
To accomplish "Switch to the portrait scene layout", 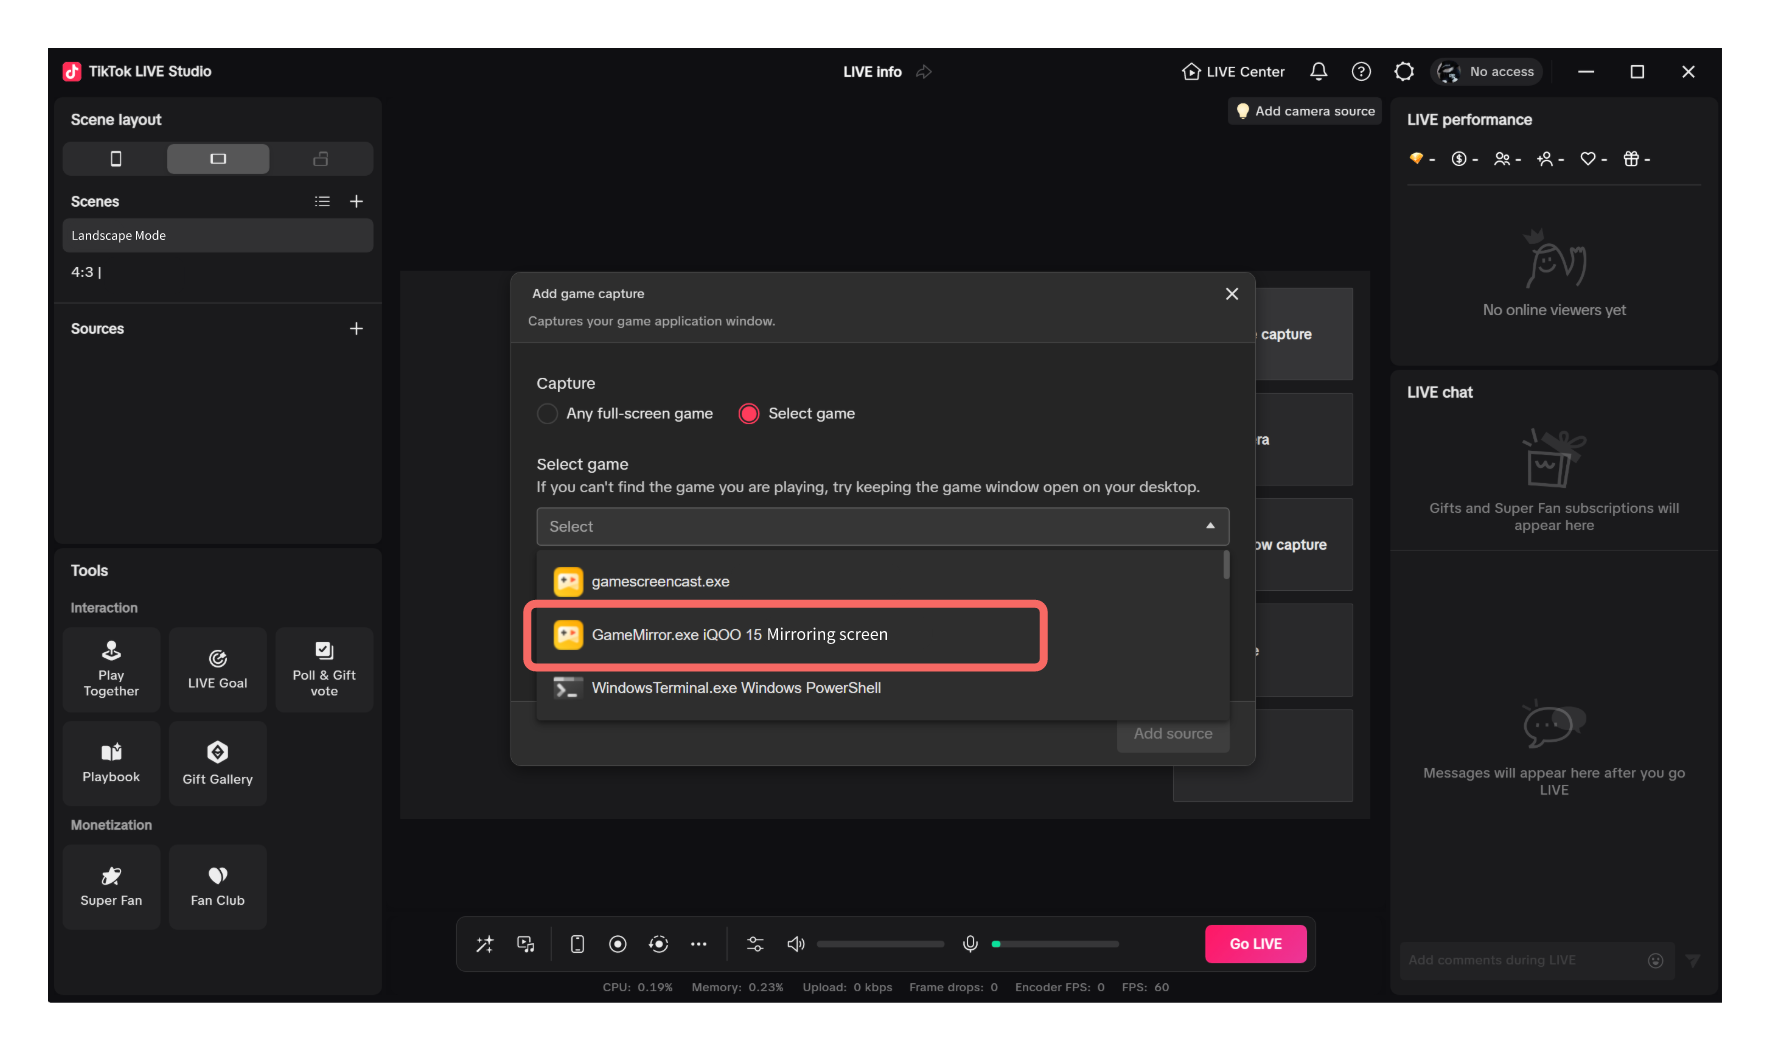I will click(116, 159).
